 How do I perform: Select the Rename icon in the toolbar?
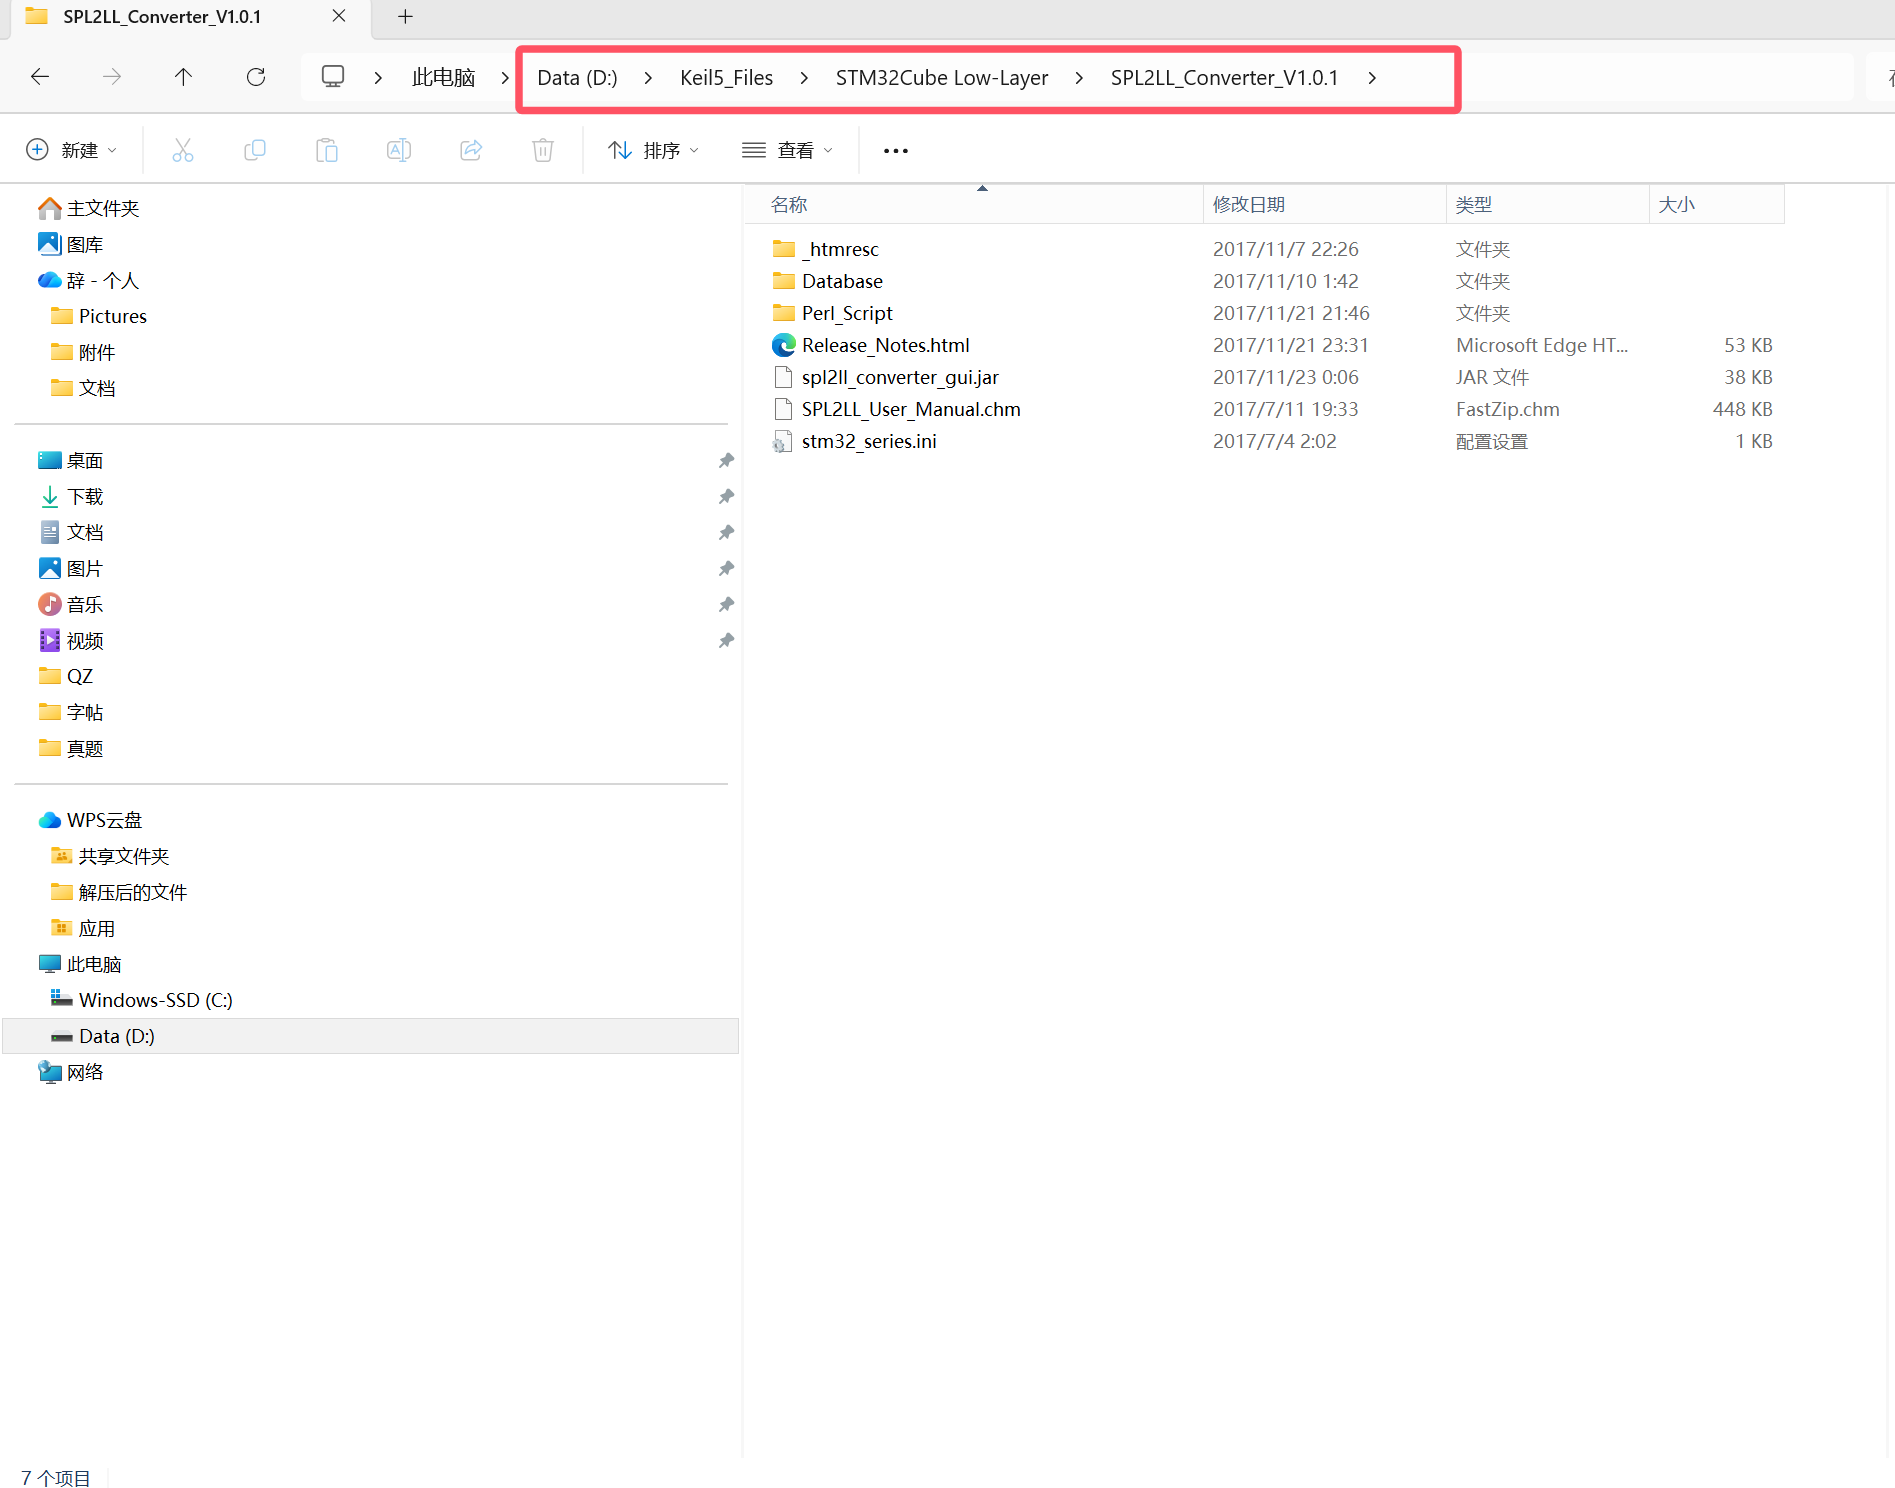coord(398,149)
